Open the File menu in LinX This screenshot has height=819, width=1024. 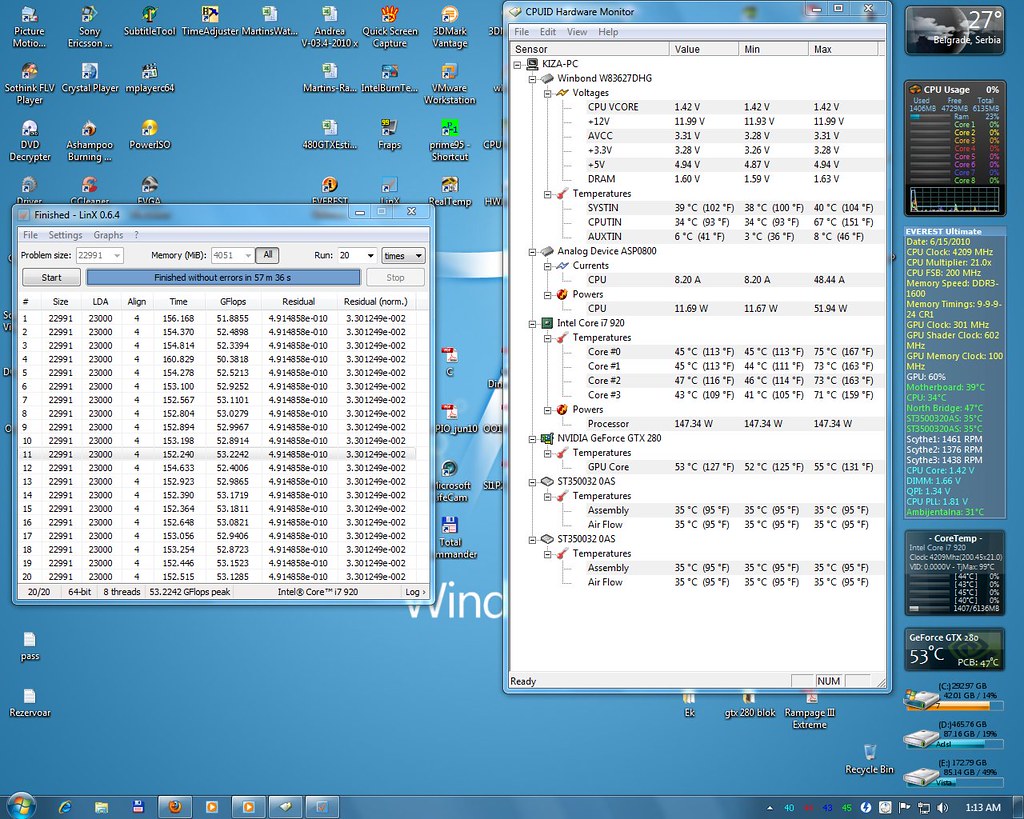[x=30, y=235]
